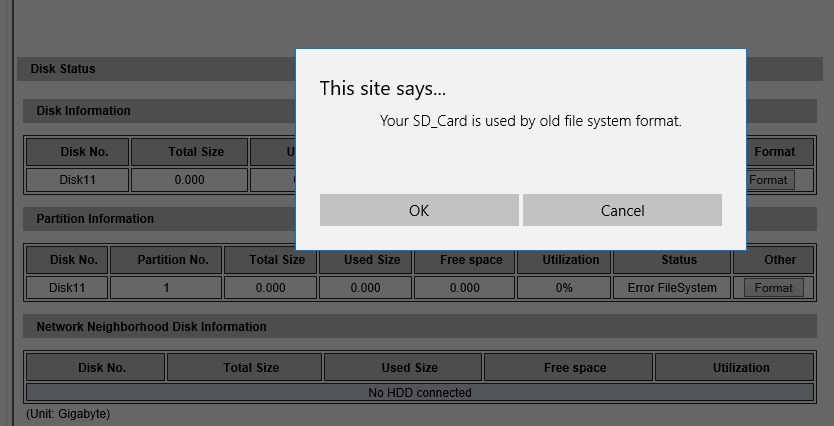Dismiss the dialog with Cancel
Image resolution: width=834 pixels, height=426 pixels.
622,210
